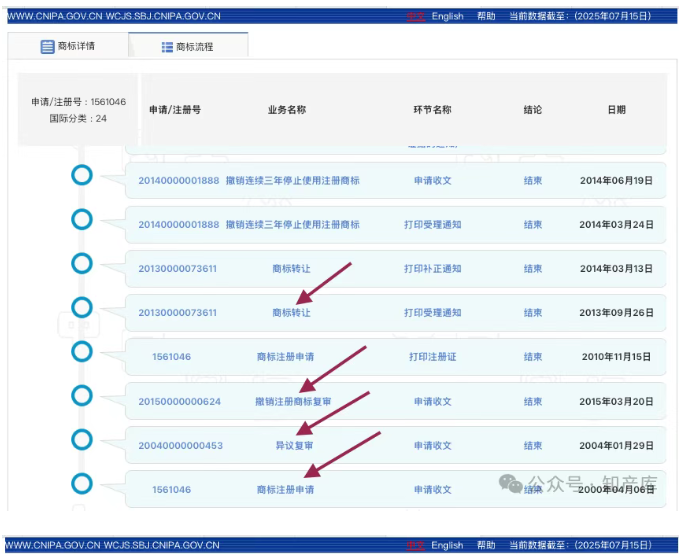The height and width of the screenshot is (554, 682).
Task: Click the WeChat logo near 公众号 text
Action: pyautogui.click(x=512, y=483)
